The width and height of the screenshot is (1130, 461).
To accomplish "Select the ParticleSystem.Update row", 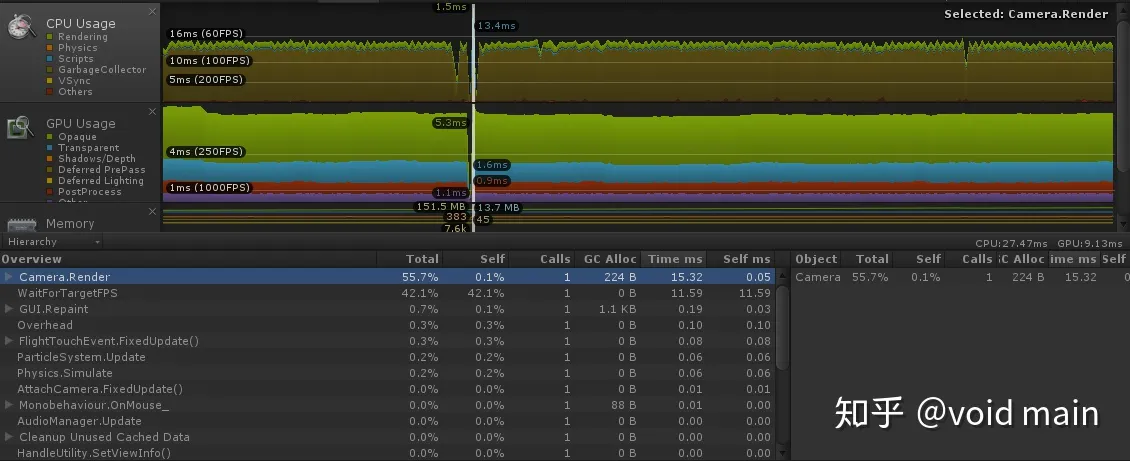I will click(x=388, y=357).
